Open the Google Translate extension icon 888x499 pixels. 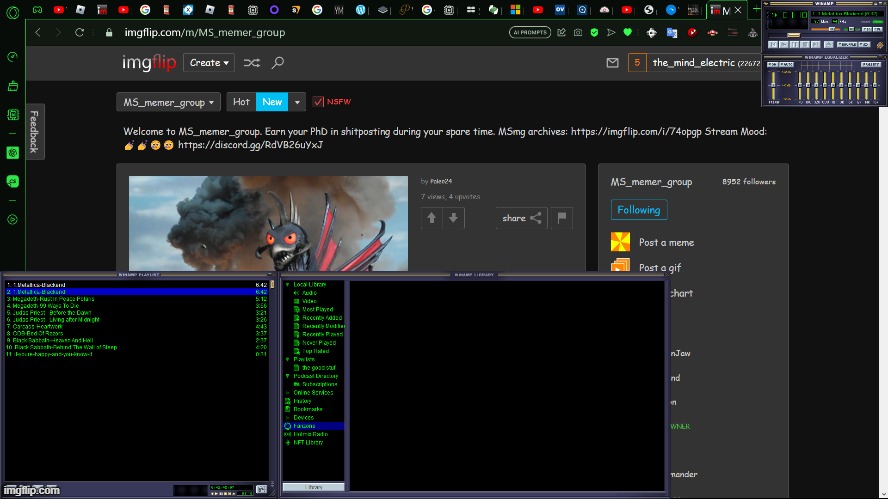click(x=672, y=32)
